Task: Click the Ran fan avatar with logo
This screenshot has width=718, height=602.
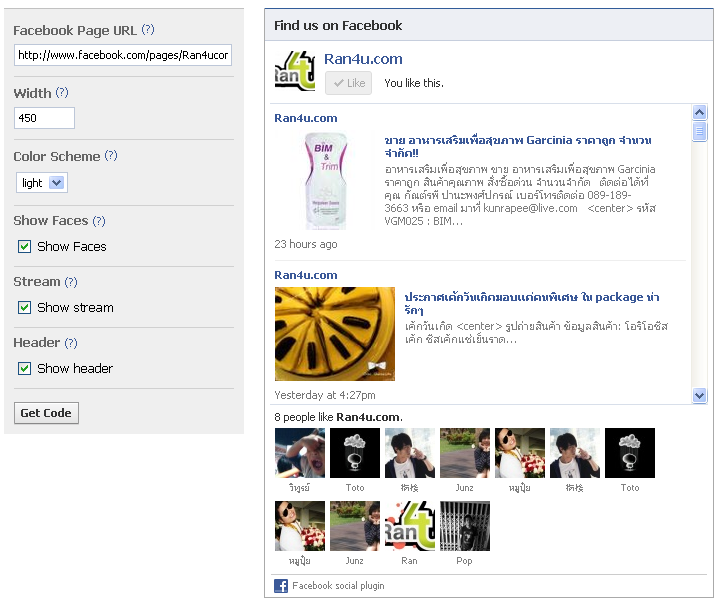Action: (410, 526)
